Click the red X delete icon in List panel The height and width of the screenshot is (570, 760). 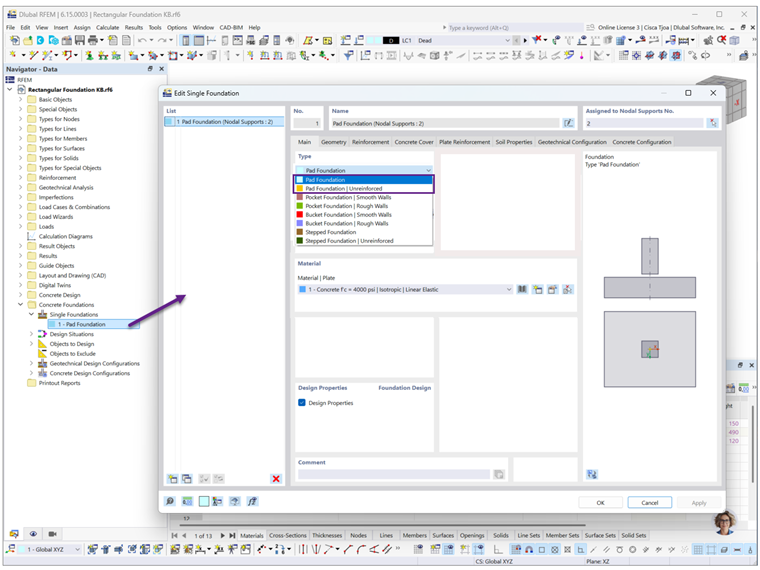(x=276, y=478)
